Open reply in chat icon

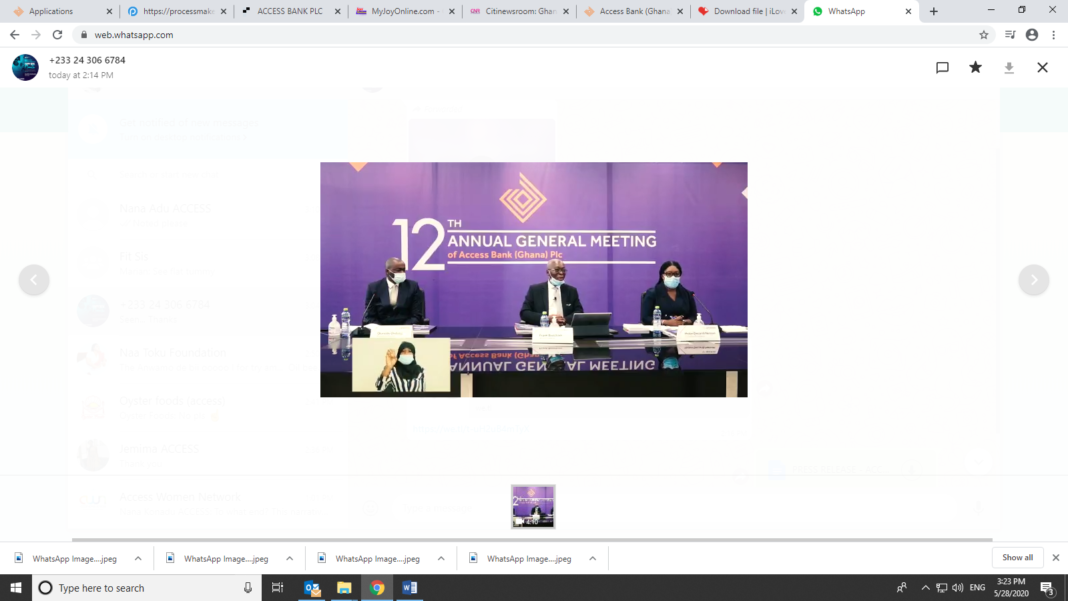tap(942, 67)
